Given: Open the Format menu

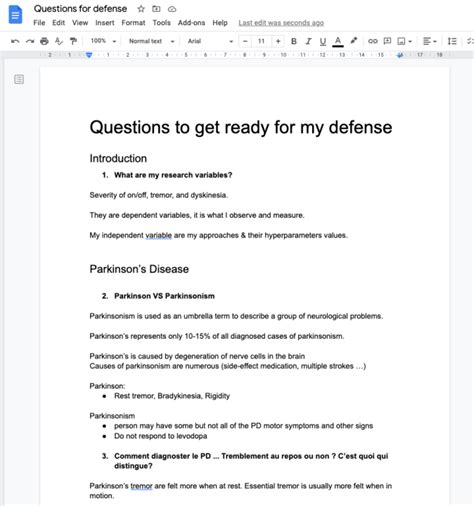Looking at the screenshot, I should tap(133, 23).
